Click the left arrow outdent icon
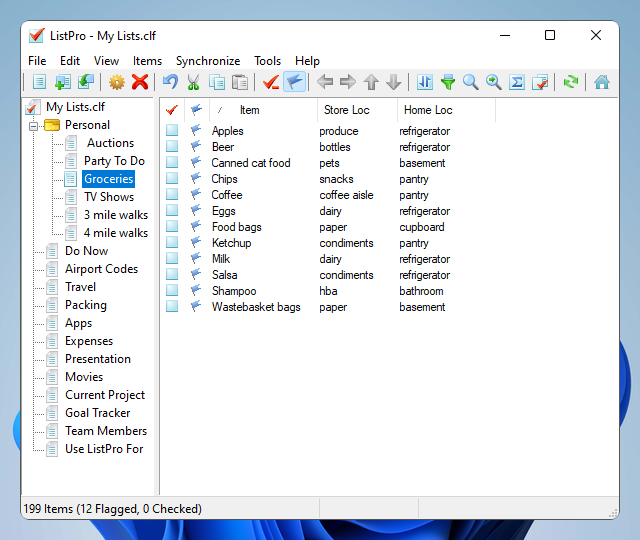 coord(325,82)
